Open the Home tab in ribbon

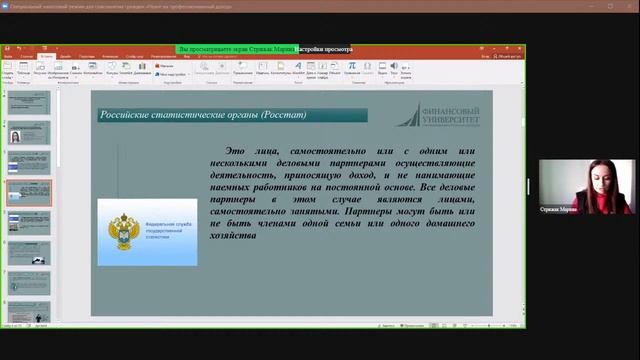point(27,56)
